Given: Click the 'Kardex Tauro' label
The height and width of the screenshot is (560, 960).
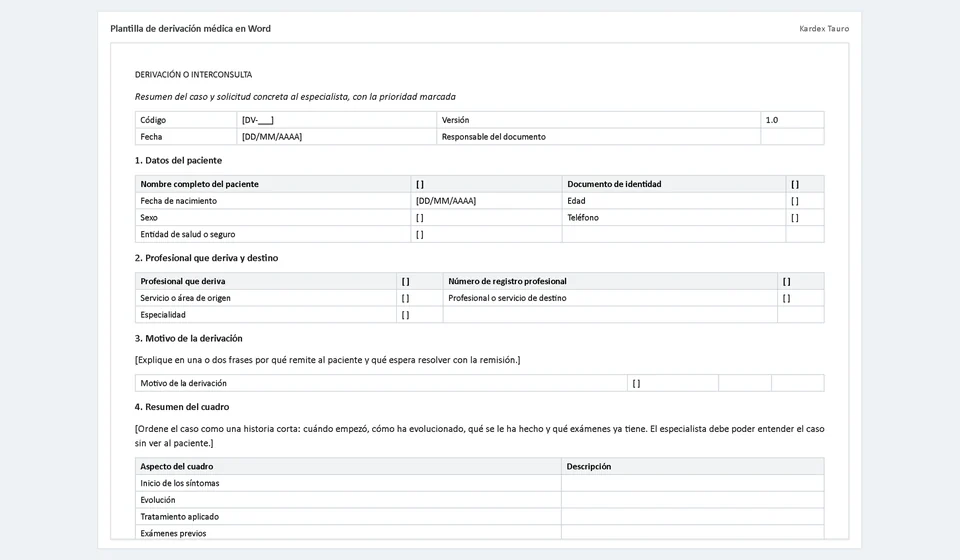Looking at the screenshot, I should tap(824, 29).
